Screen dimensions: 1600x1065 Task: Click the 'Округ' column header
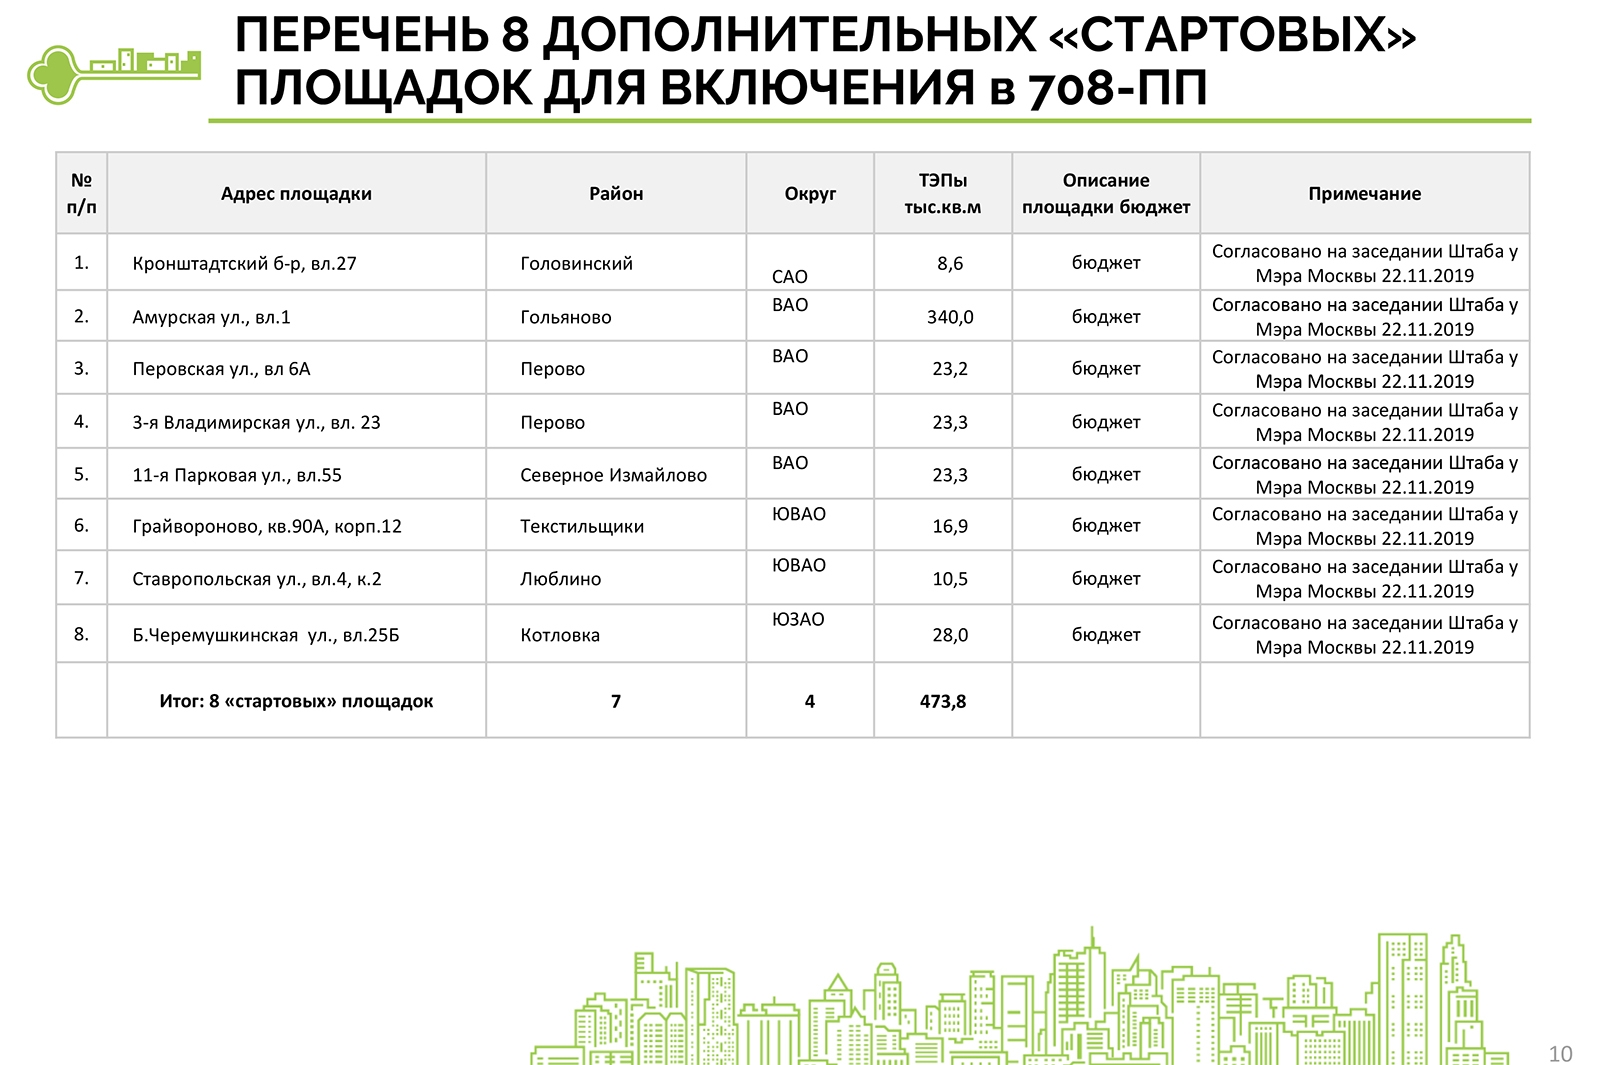[810, 194]
